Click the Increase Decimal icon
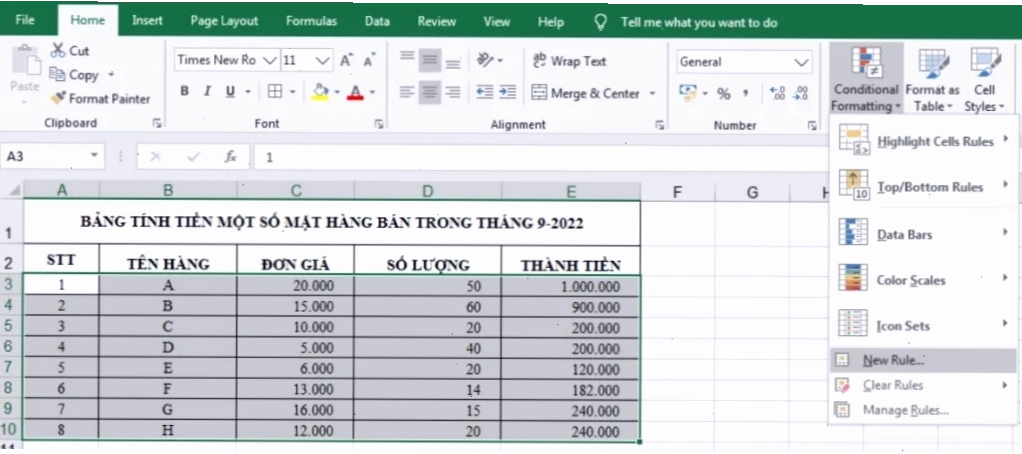Image resolution: width=1022 pixels, height=454 pixels. pos(778,93)
